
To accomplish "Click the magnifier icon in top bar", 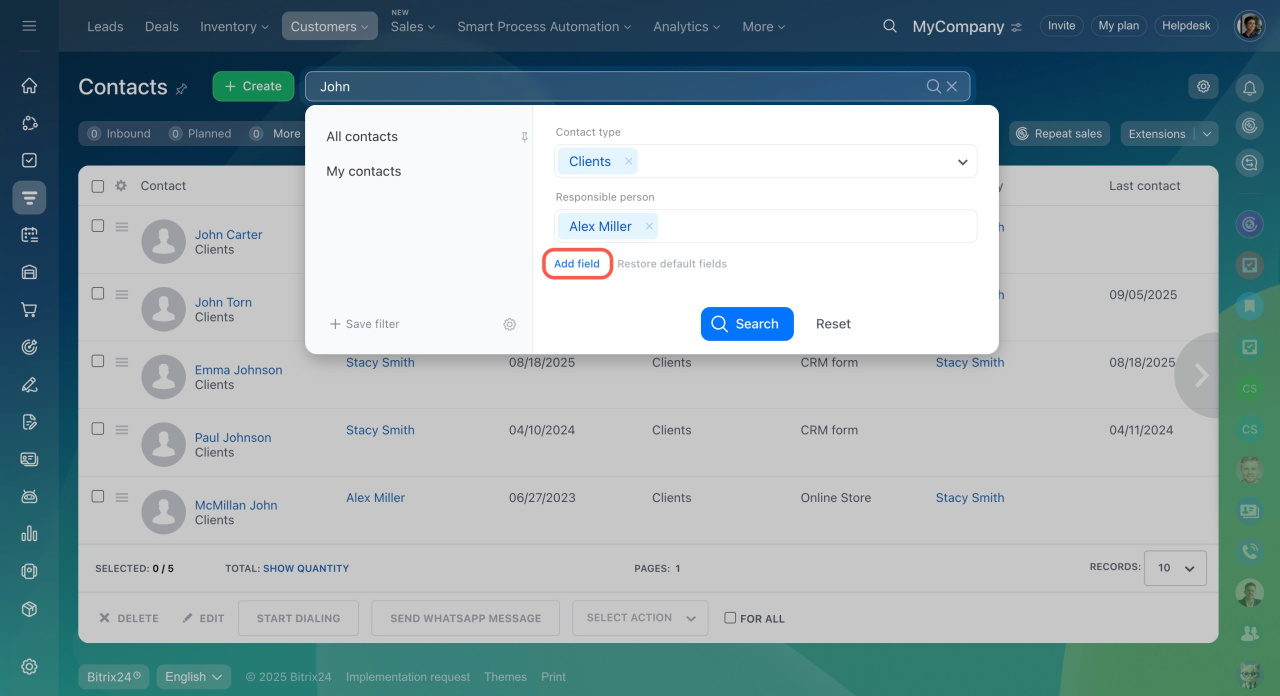I will click(x=890, y=26).
